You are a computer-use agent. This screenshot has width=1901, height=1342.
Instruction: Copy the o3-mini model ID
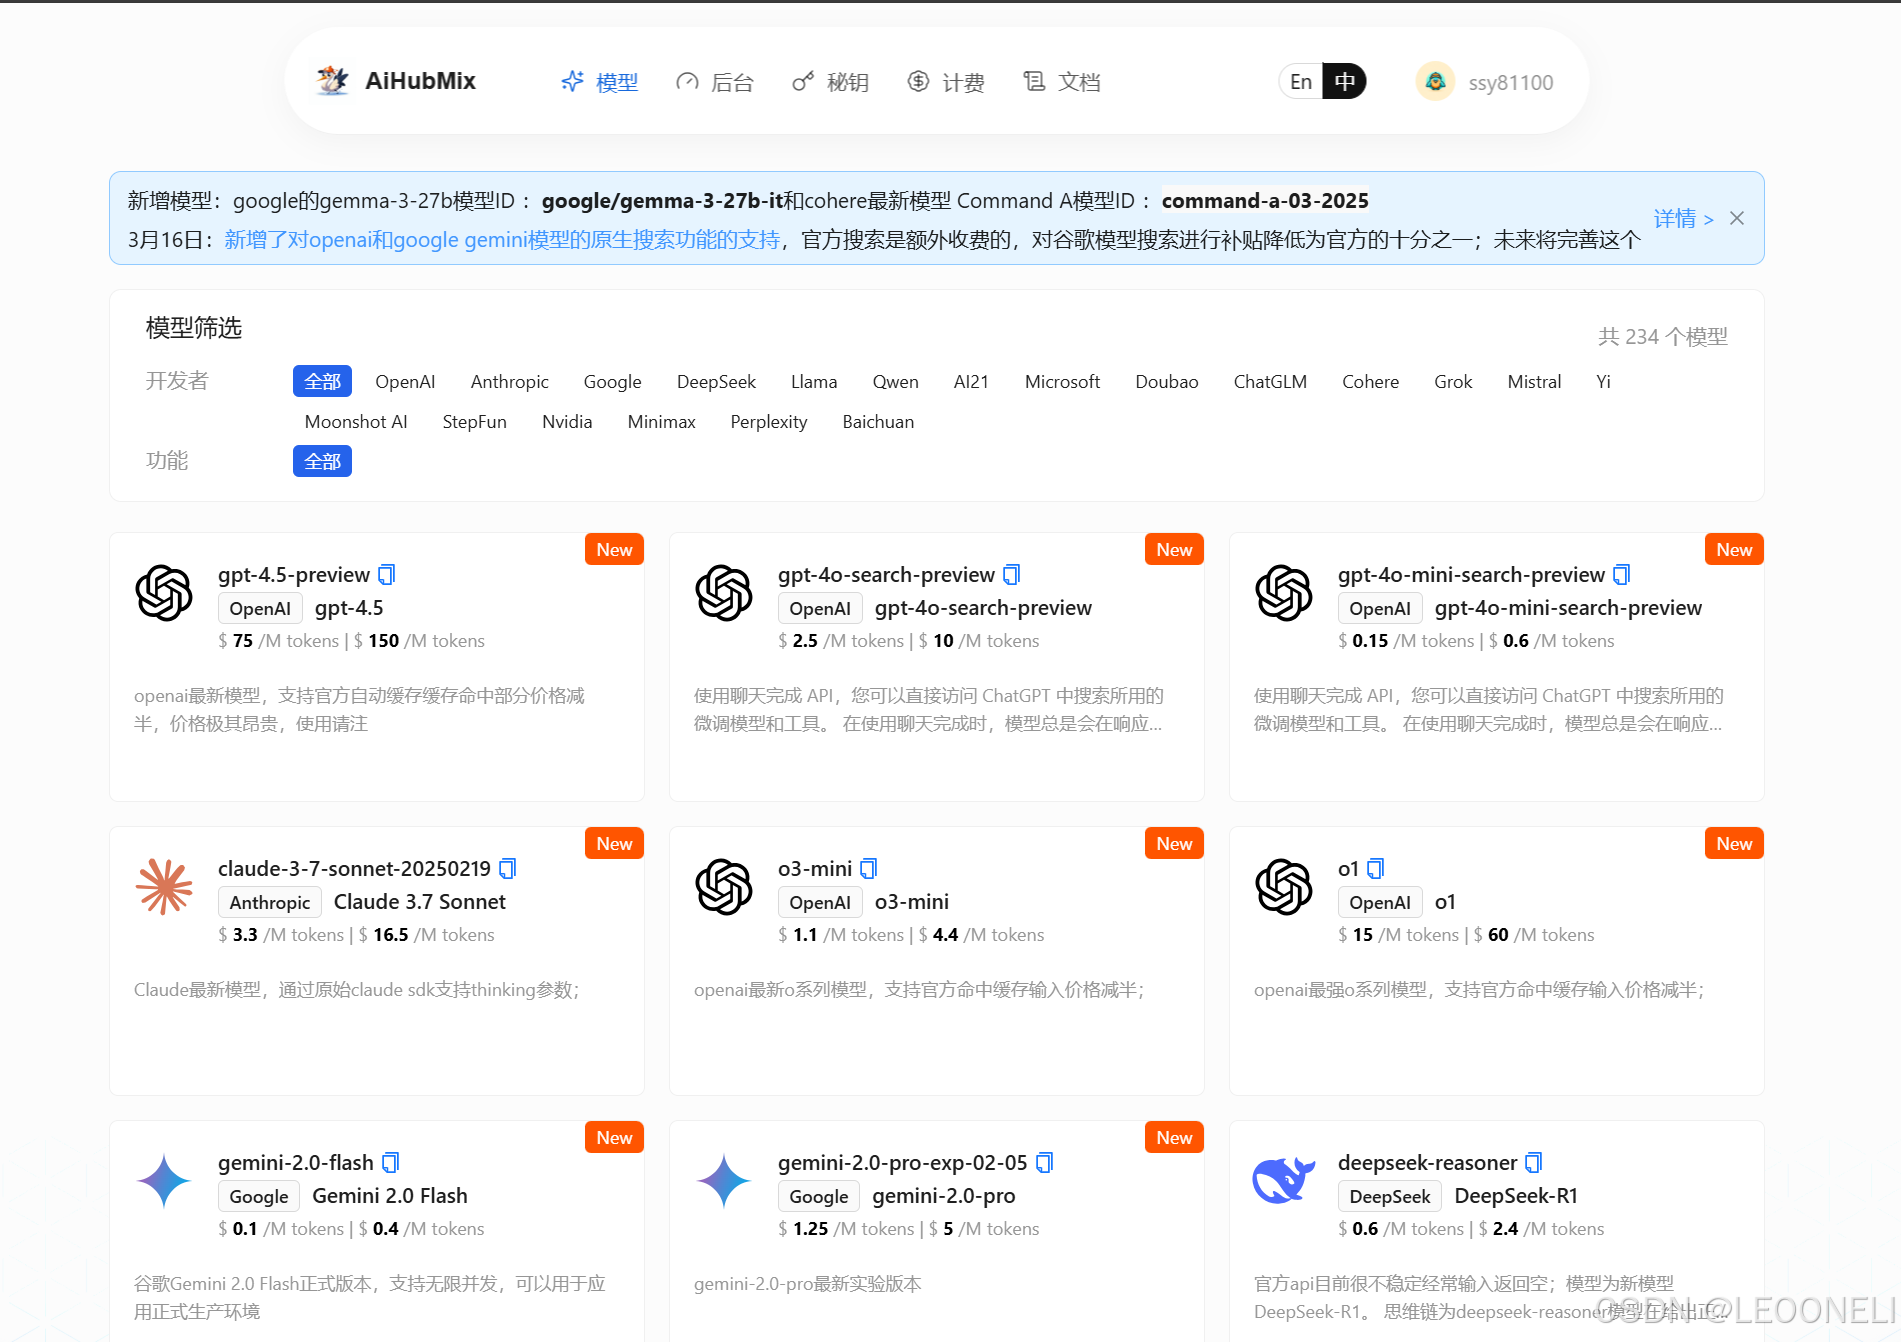[x=869, y=869]
